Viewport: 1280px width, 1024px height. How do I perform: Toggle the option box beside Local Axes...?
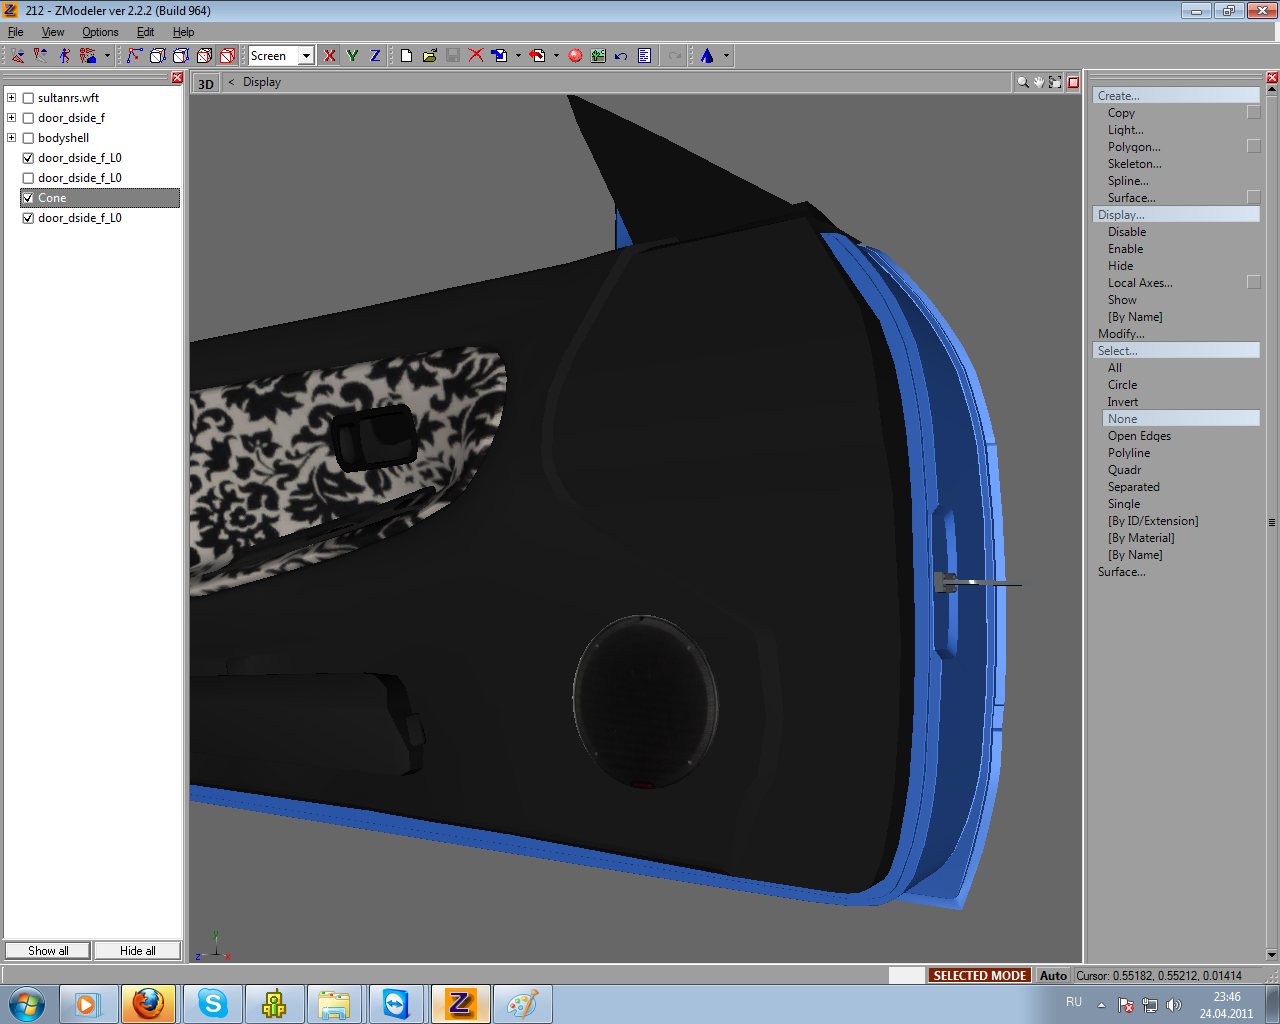coord(1254,283)
